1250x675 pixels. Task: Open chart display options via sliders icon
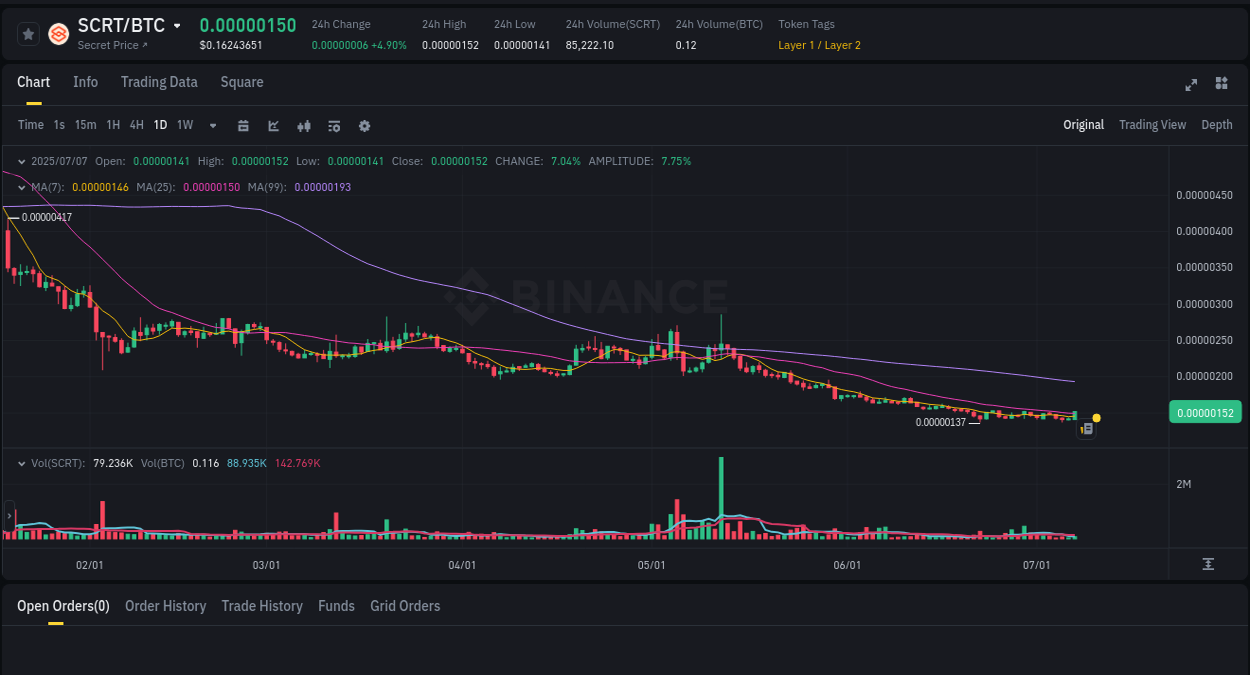click(x=333, y=125)
